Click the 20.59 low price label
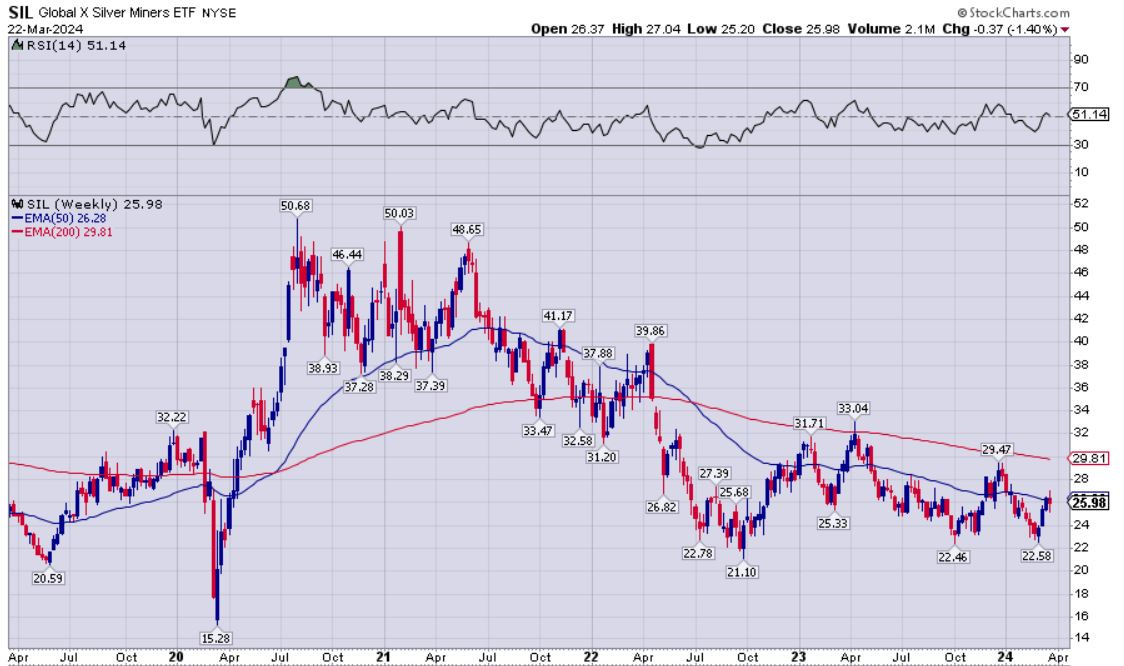Screen dimensions: 1124x666 48,578
